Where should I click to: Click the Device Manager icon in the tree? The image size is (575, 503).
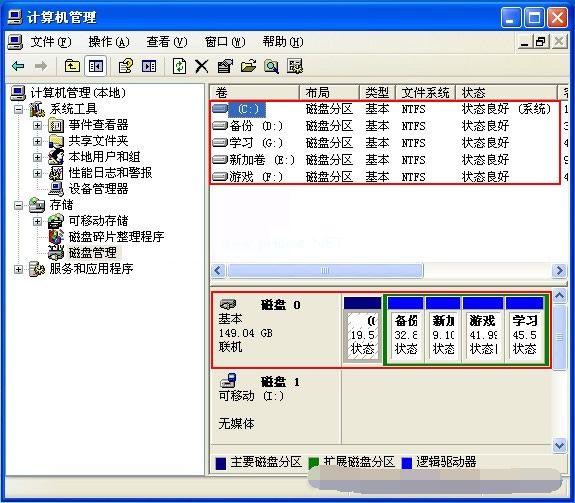56,189
